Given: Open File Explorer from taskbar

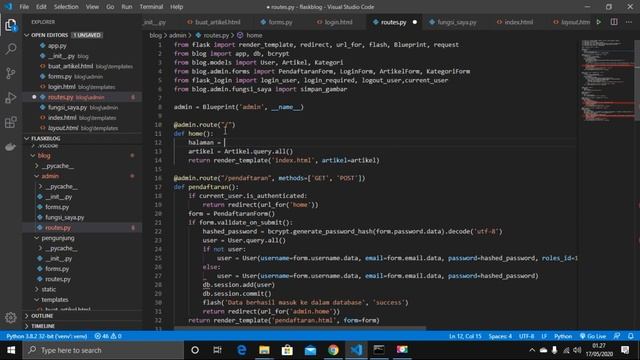Looking at the screenshot, I should coord(264,350).
